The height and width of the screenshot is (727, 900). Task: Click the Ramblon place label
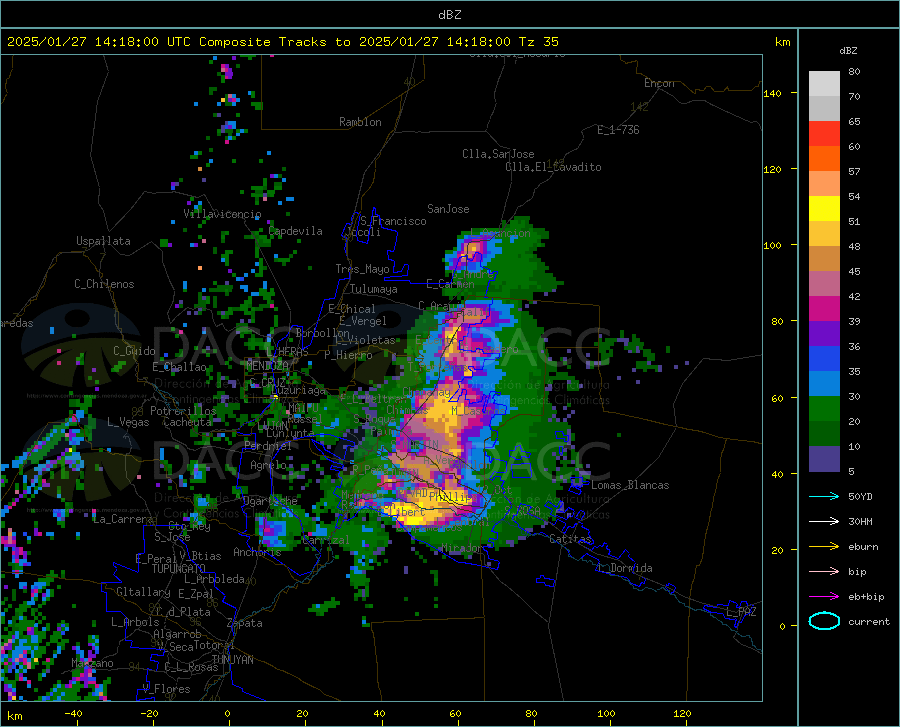[360, 122]
